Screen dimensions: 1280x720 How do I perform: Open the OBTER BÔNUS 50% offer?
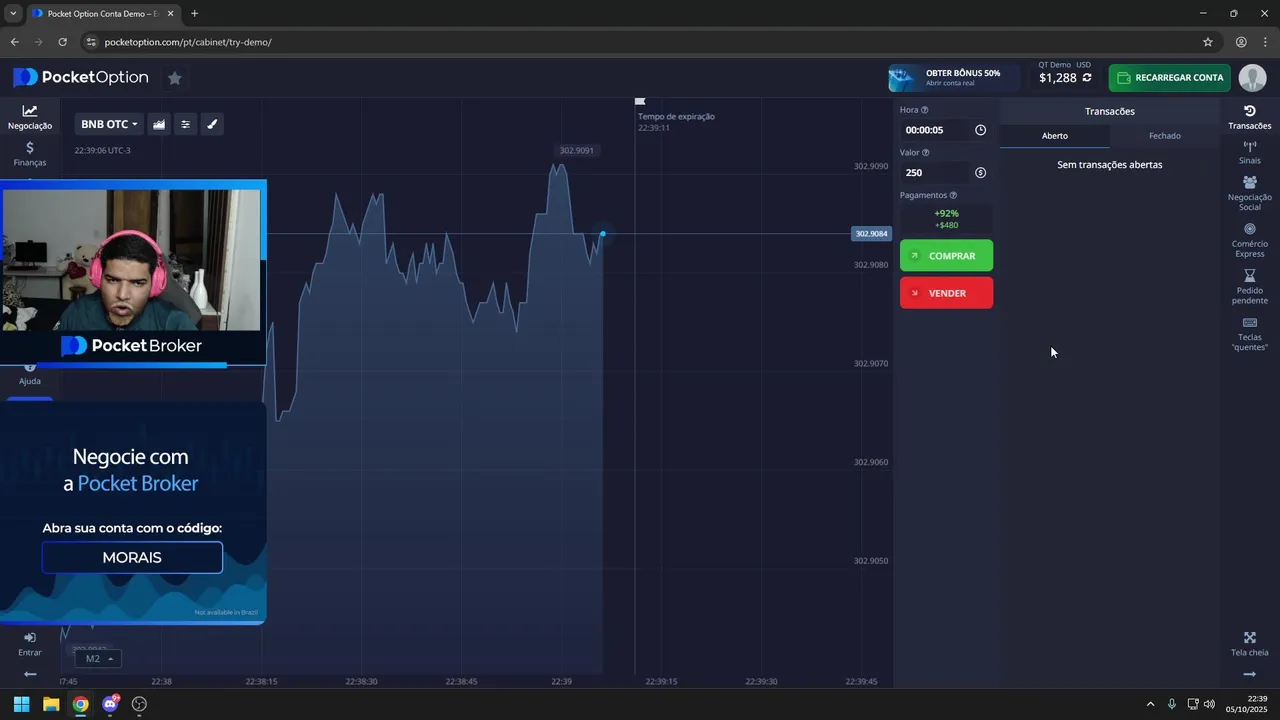[x=954, y=77]
